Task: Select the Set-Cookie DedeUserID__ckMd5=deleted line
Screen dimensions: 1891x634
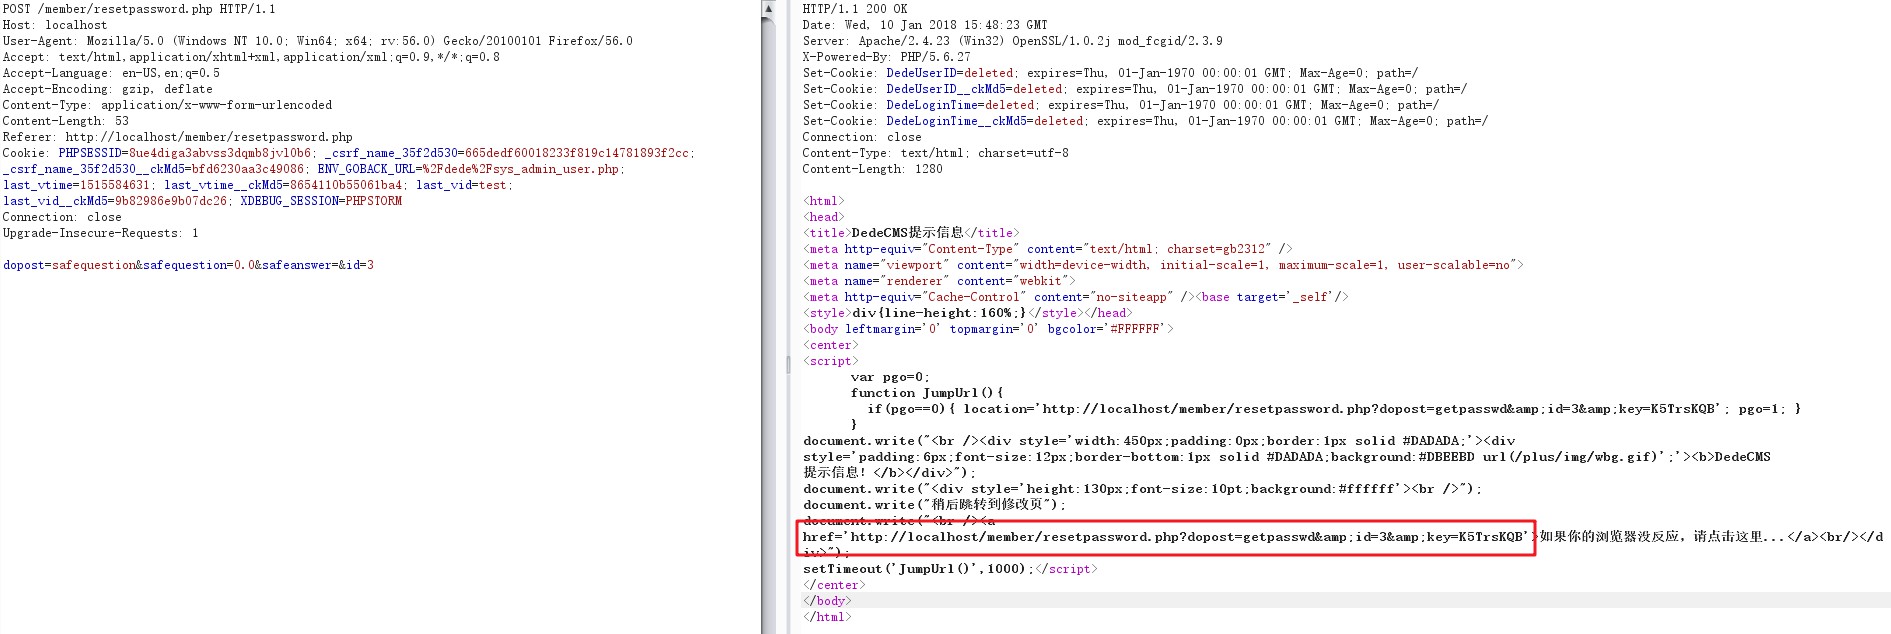Action: pyautogui.click(x=1135, y=89)
